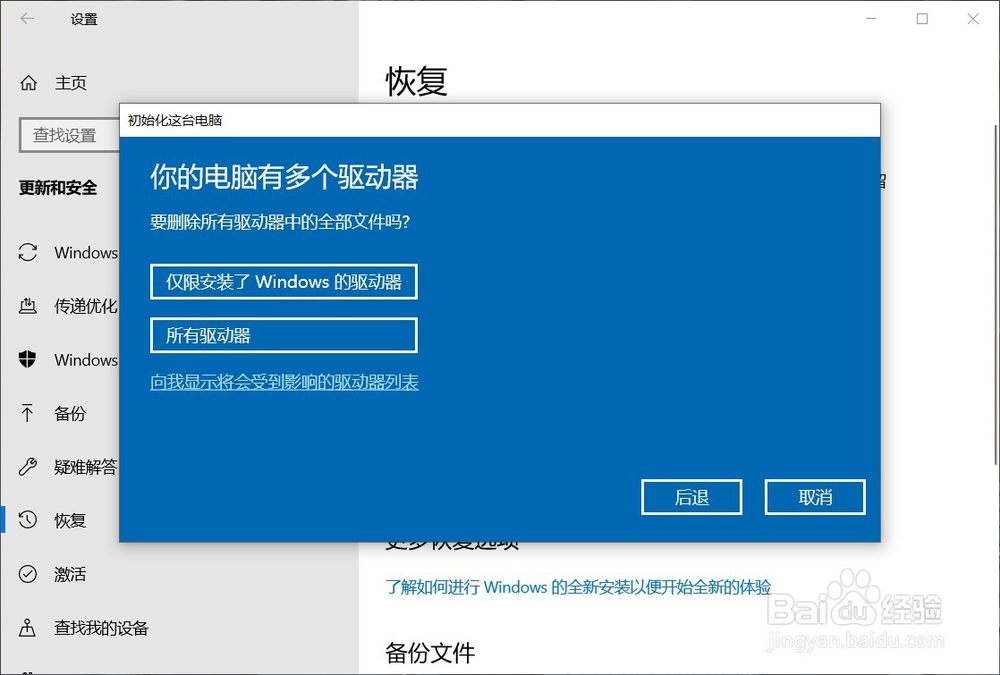Choose the 所有驱动器 option
Screen dimensions: 1000x675
point(284,335)
